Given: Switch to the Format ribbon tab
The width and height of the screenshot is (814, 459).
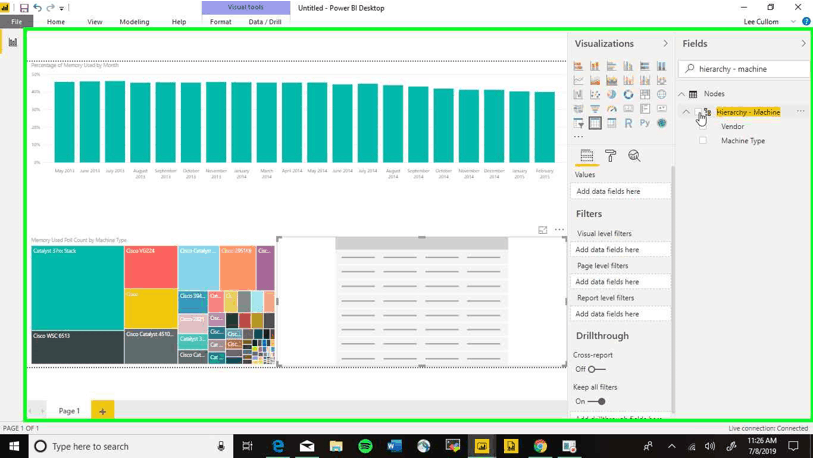Looking at the screenshot, I should point(221,22).
